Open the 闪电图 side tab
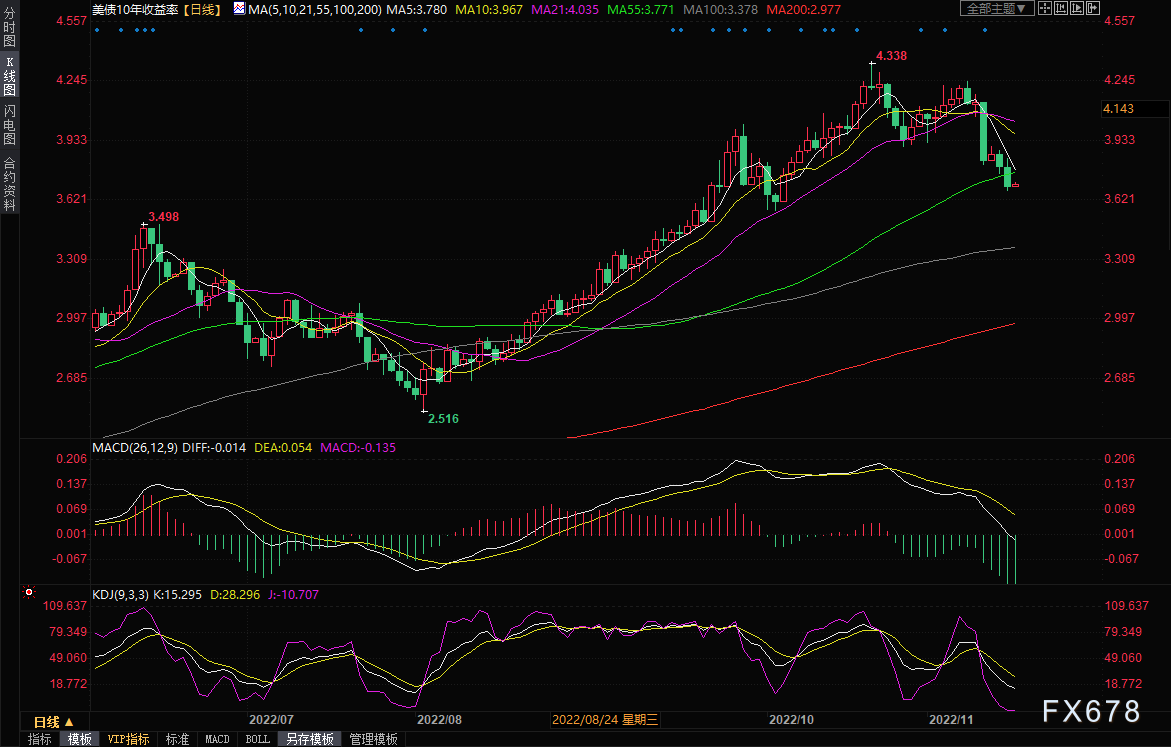 coord(9,129)
